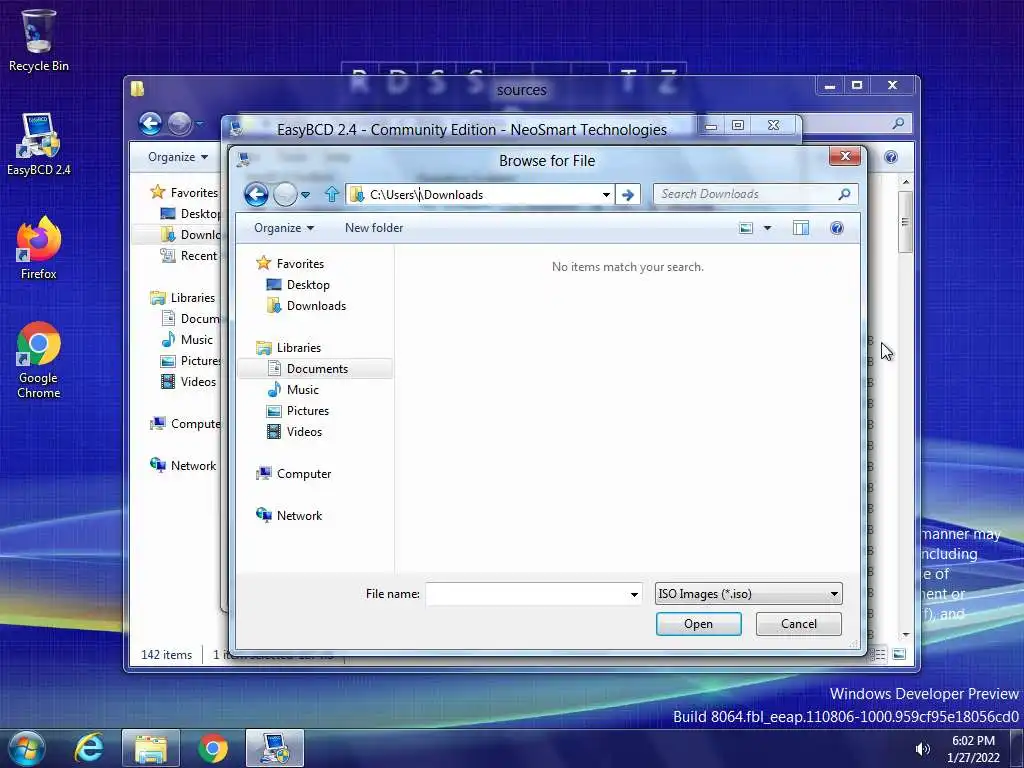
Task: Switch sources window to large icons view
Action: pos(899,654)
